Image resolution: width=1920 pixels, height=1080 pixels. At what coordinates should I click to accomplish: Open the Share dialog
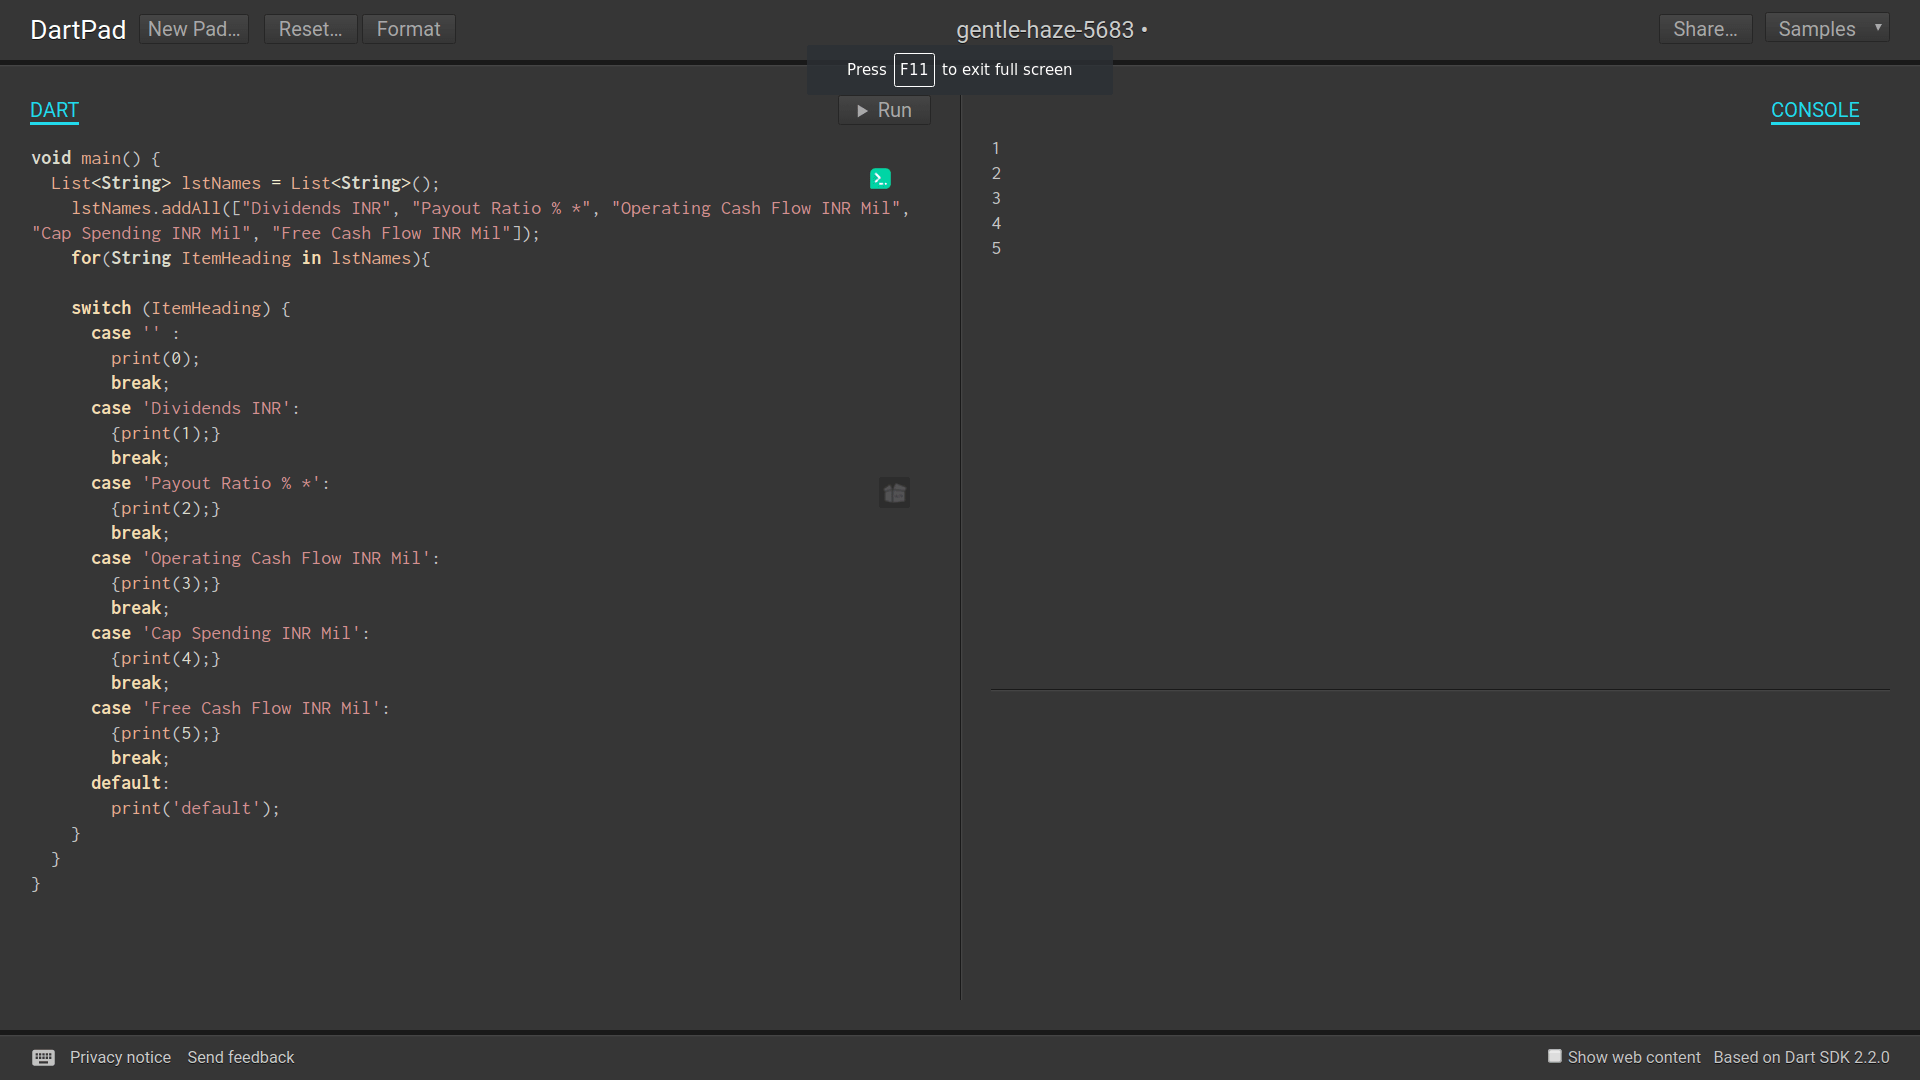point(1705,29)
